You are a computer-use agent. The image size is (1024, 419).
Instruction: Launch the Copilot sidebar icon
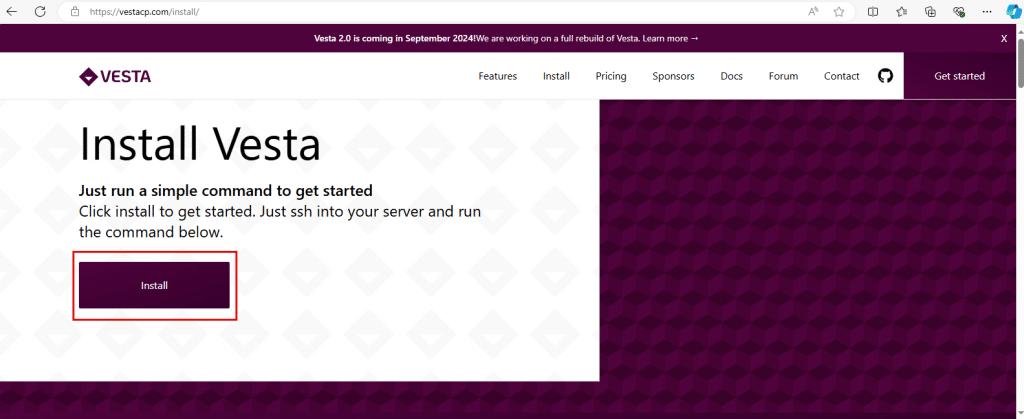1011,12
